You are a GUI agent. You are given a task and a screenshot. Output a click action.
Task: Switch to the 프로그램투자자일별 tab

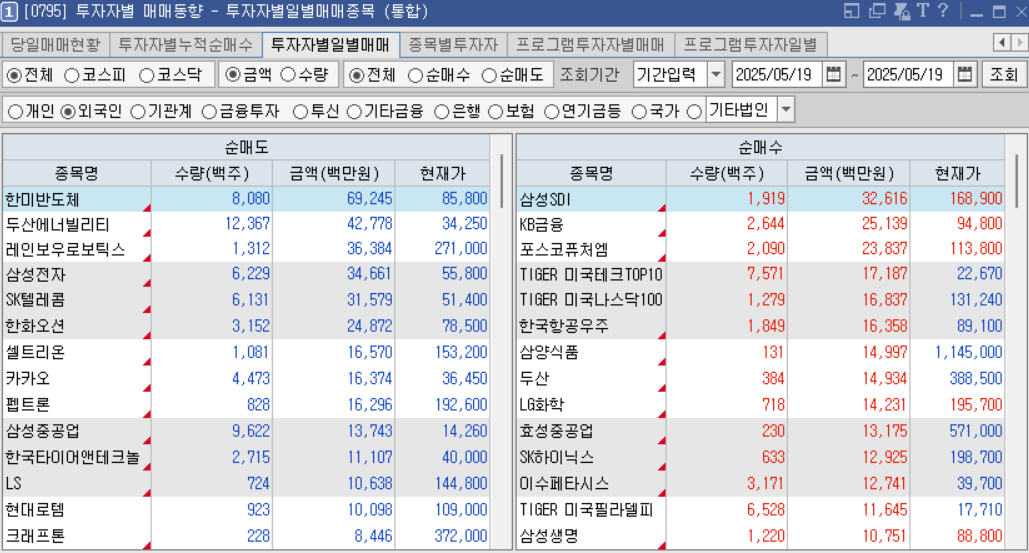[x=750, y=45]
